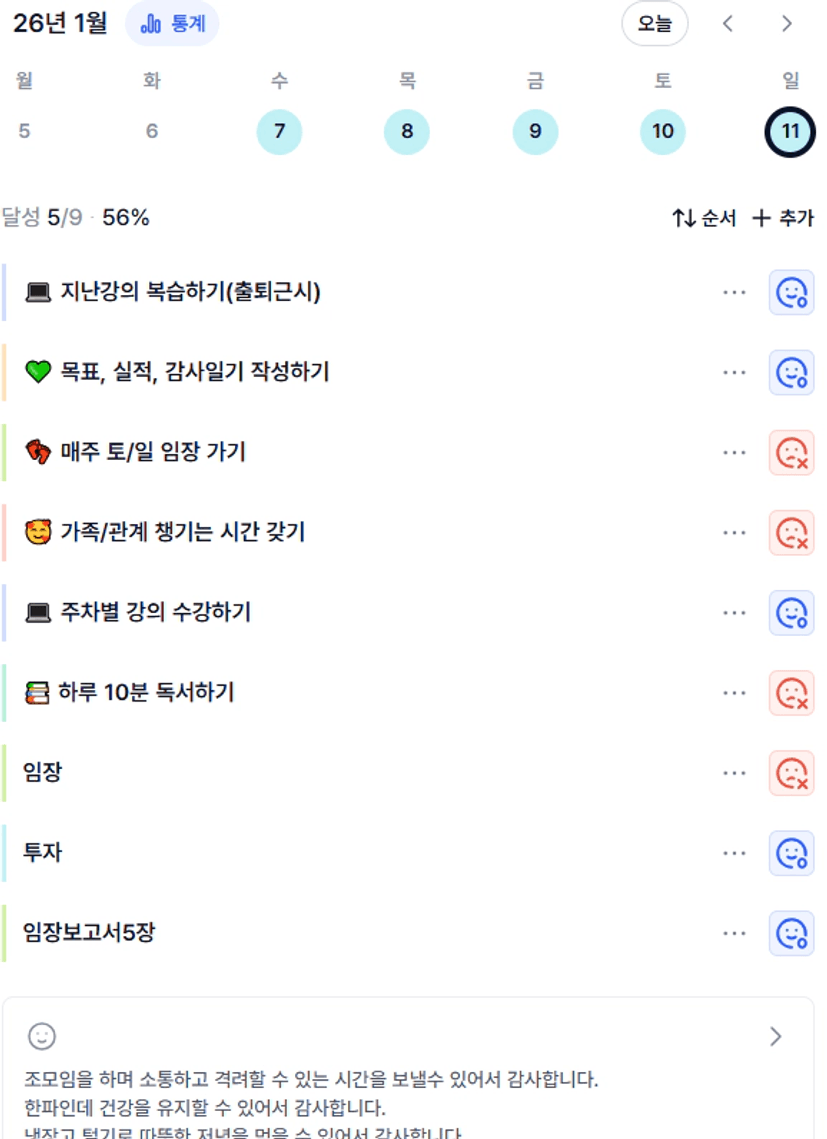Image resolution: width=827 pixels, height=1139 pixels.
Task: Add a new habit with 추가
Action: pyautogui.click(x=783, y=218)
